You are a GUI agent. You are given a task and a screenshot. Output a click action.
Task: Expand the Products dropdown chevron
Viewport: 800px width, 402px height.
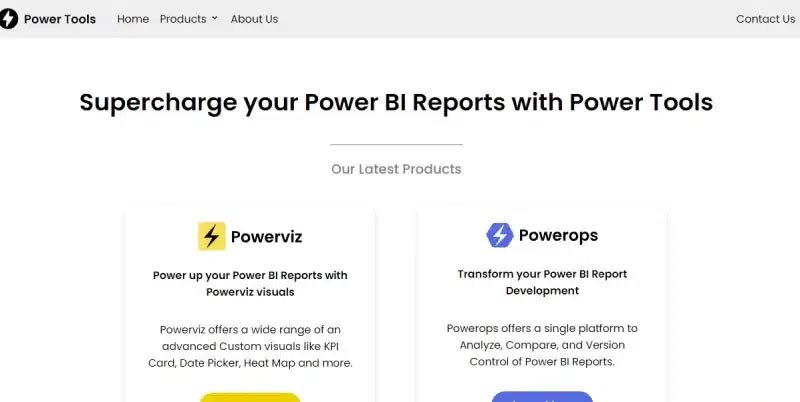pyautogui.click(x=215, y=18)
